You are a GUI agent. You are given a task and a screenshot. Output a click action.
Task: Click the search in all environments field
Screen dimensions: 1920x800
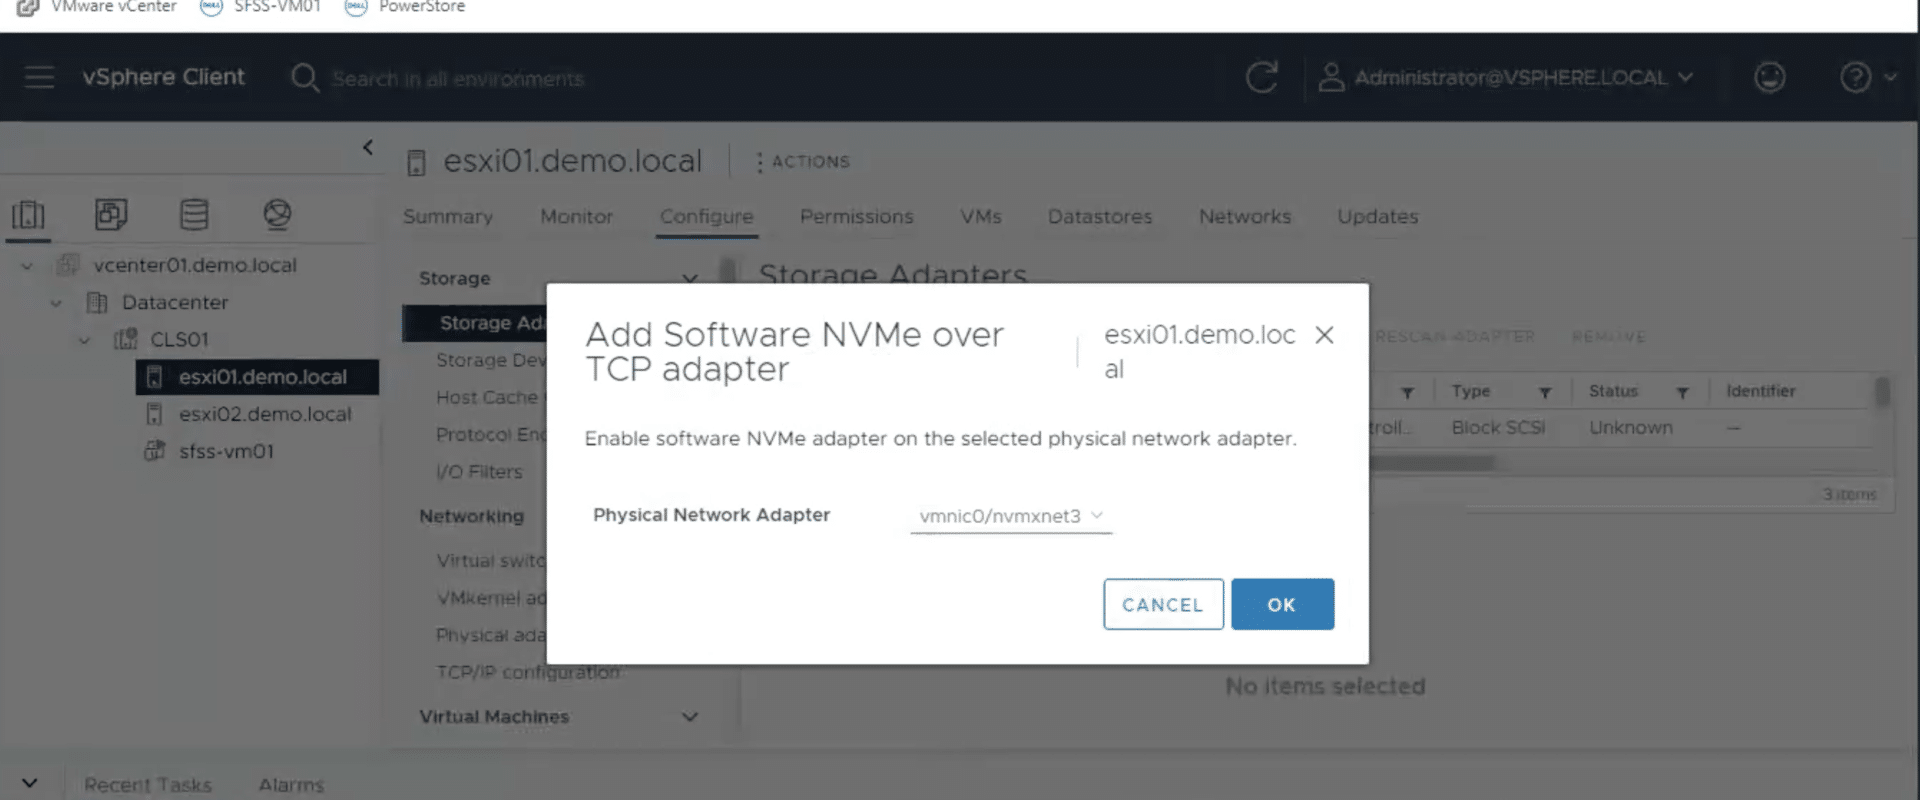458,79
